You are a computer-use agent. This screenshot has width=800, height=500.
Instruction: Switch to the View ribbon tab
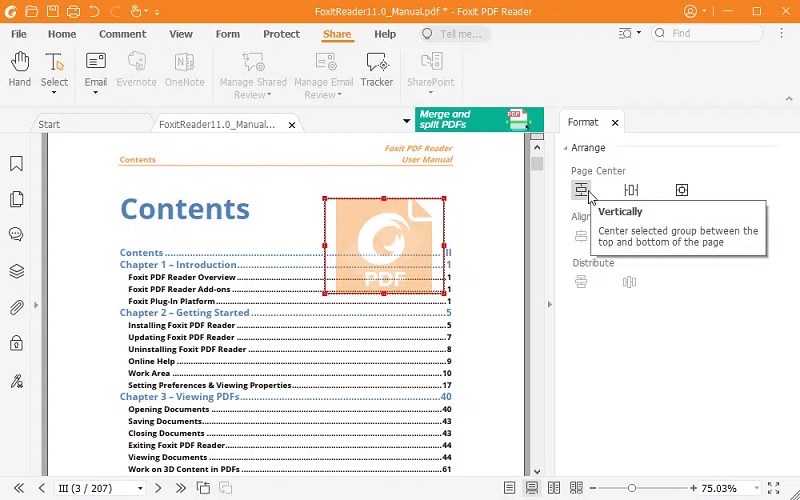point(181,34)
